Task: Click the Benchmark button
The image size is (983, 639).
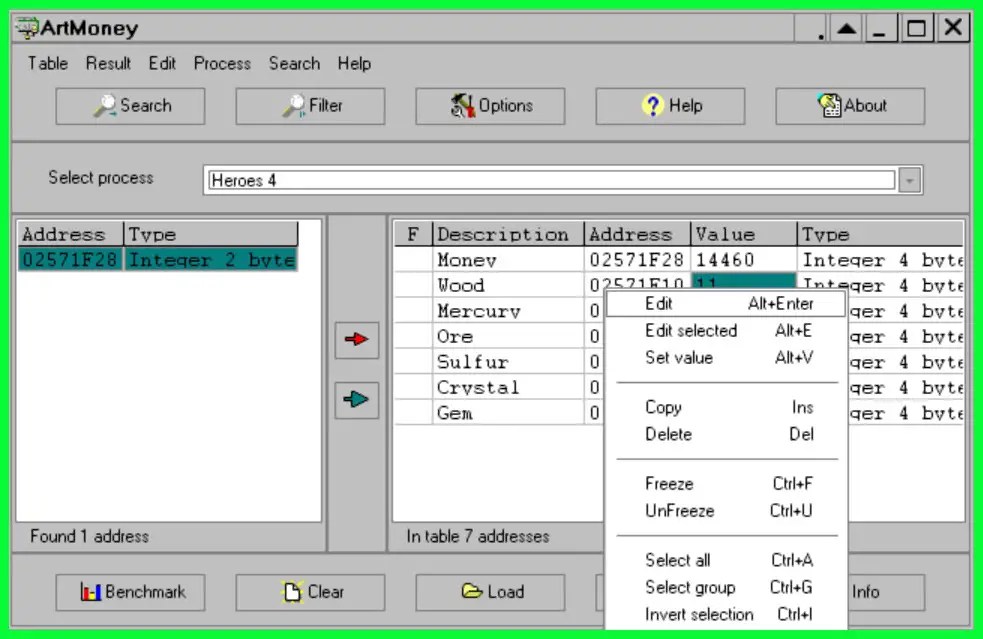Action: coord(130,592)
